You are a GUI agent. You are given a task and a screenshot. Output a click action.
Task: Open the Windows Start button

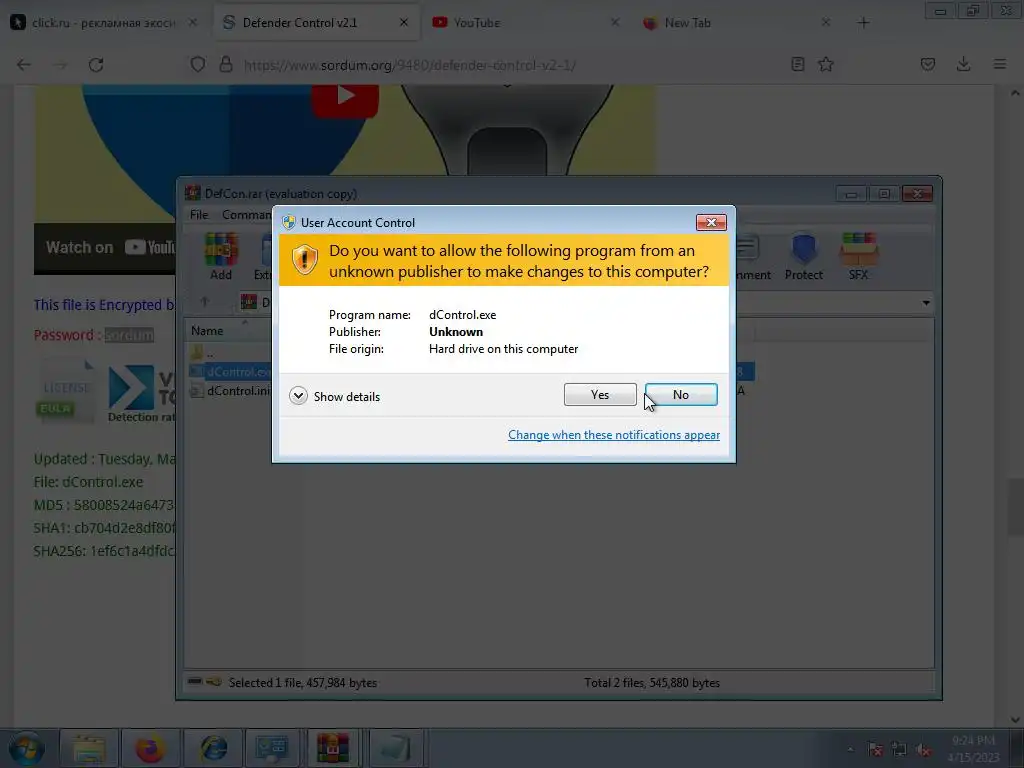pyautogui.click(x=26, y=748)
